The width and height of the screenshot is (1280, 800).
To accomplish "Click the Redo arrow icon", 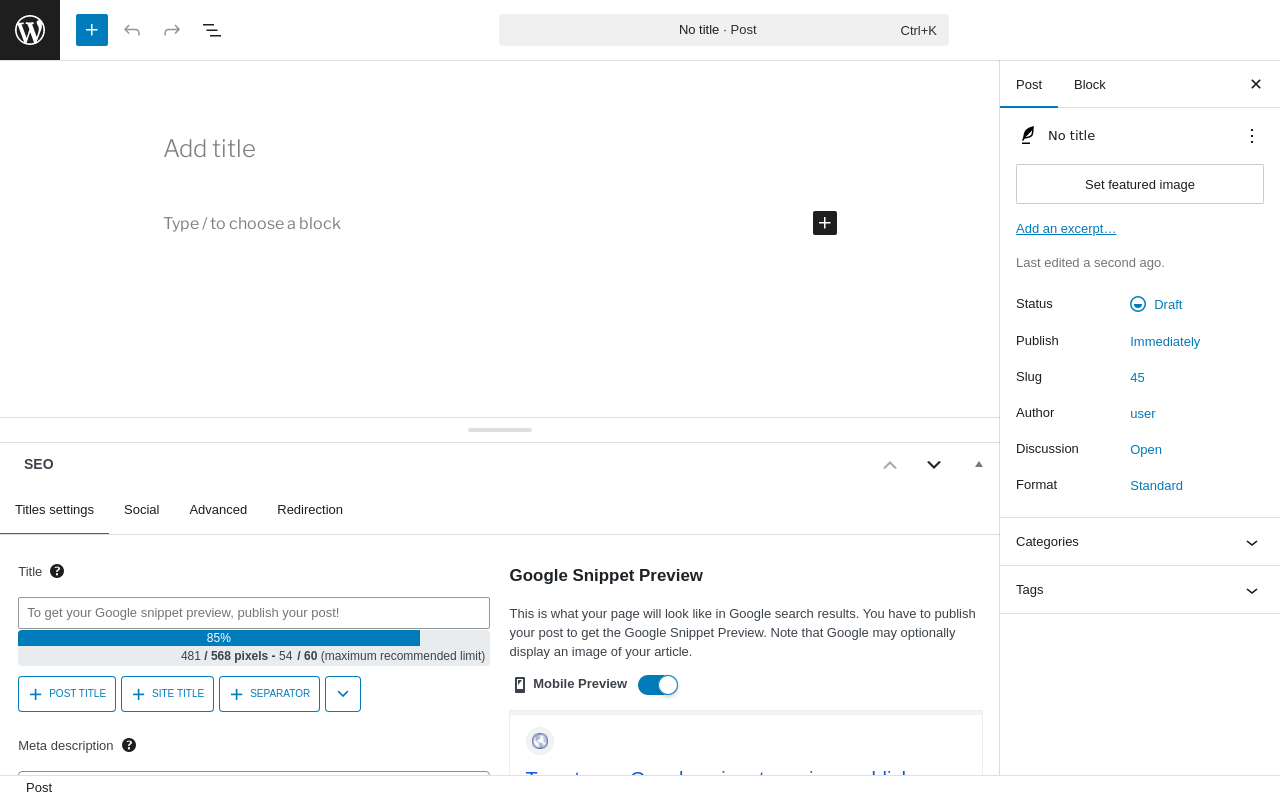I will pyautogui.click(x=172, y=30).
